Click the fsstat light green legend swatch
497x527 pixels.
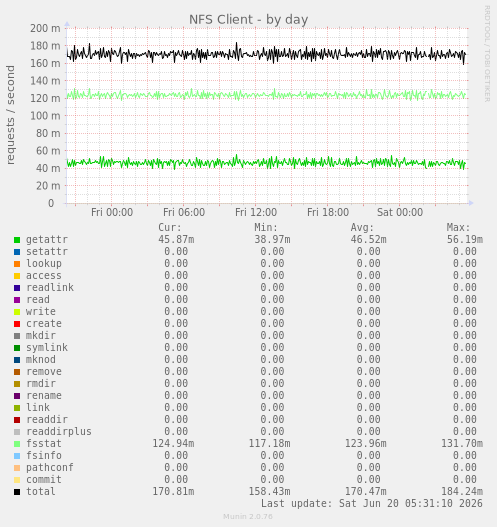point(17,444)
